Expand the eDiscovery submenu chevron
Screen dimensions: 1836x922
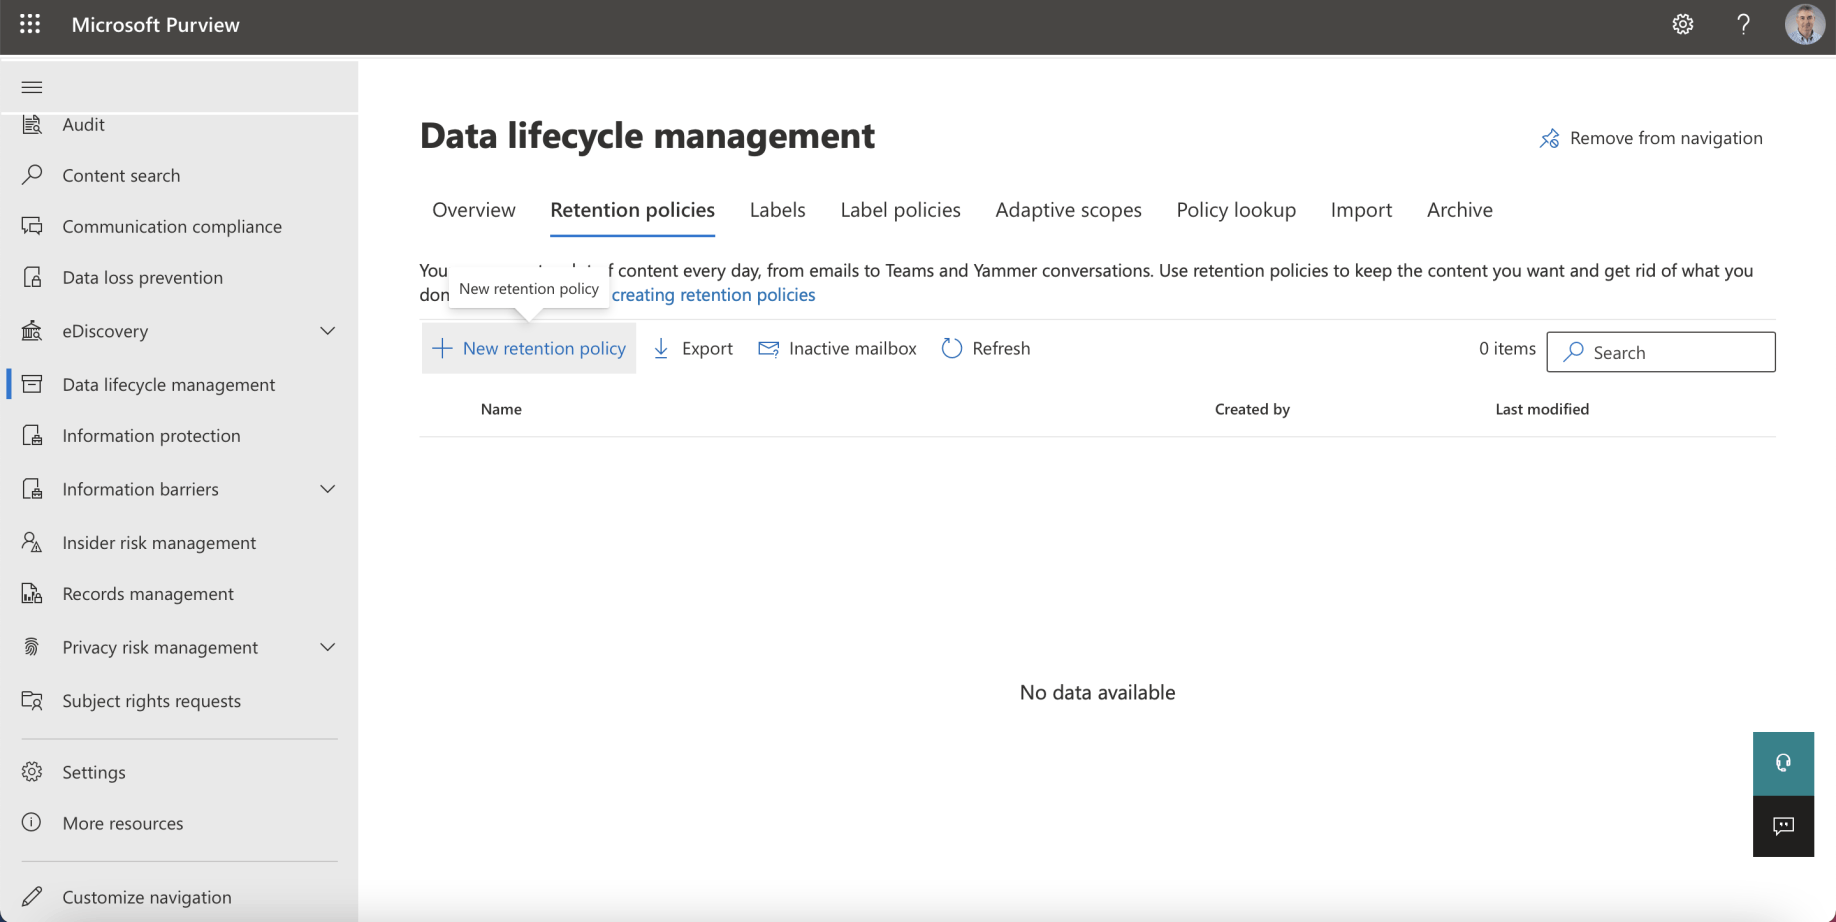pyautogui.click(x=327, y=331)
